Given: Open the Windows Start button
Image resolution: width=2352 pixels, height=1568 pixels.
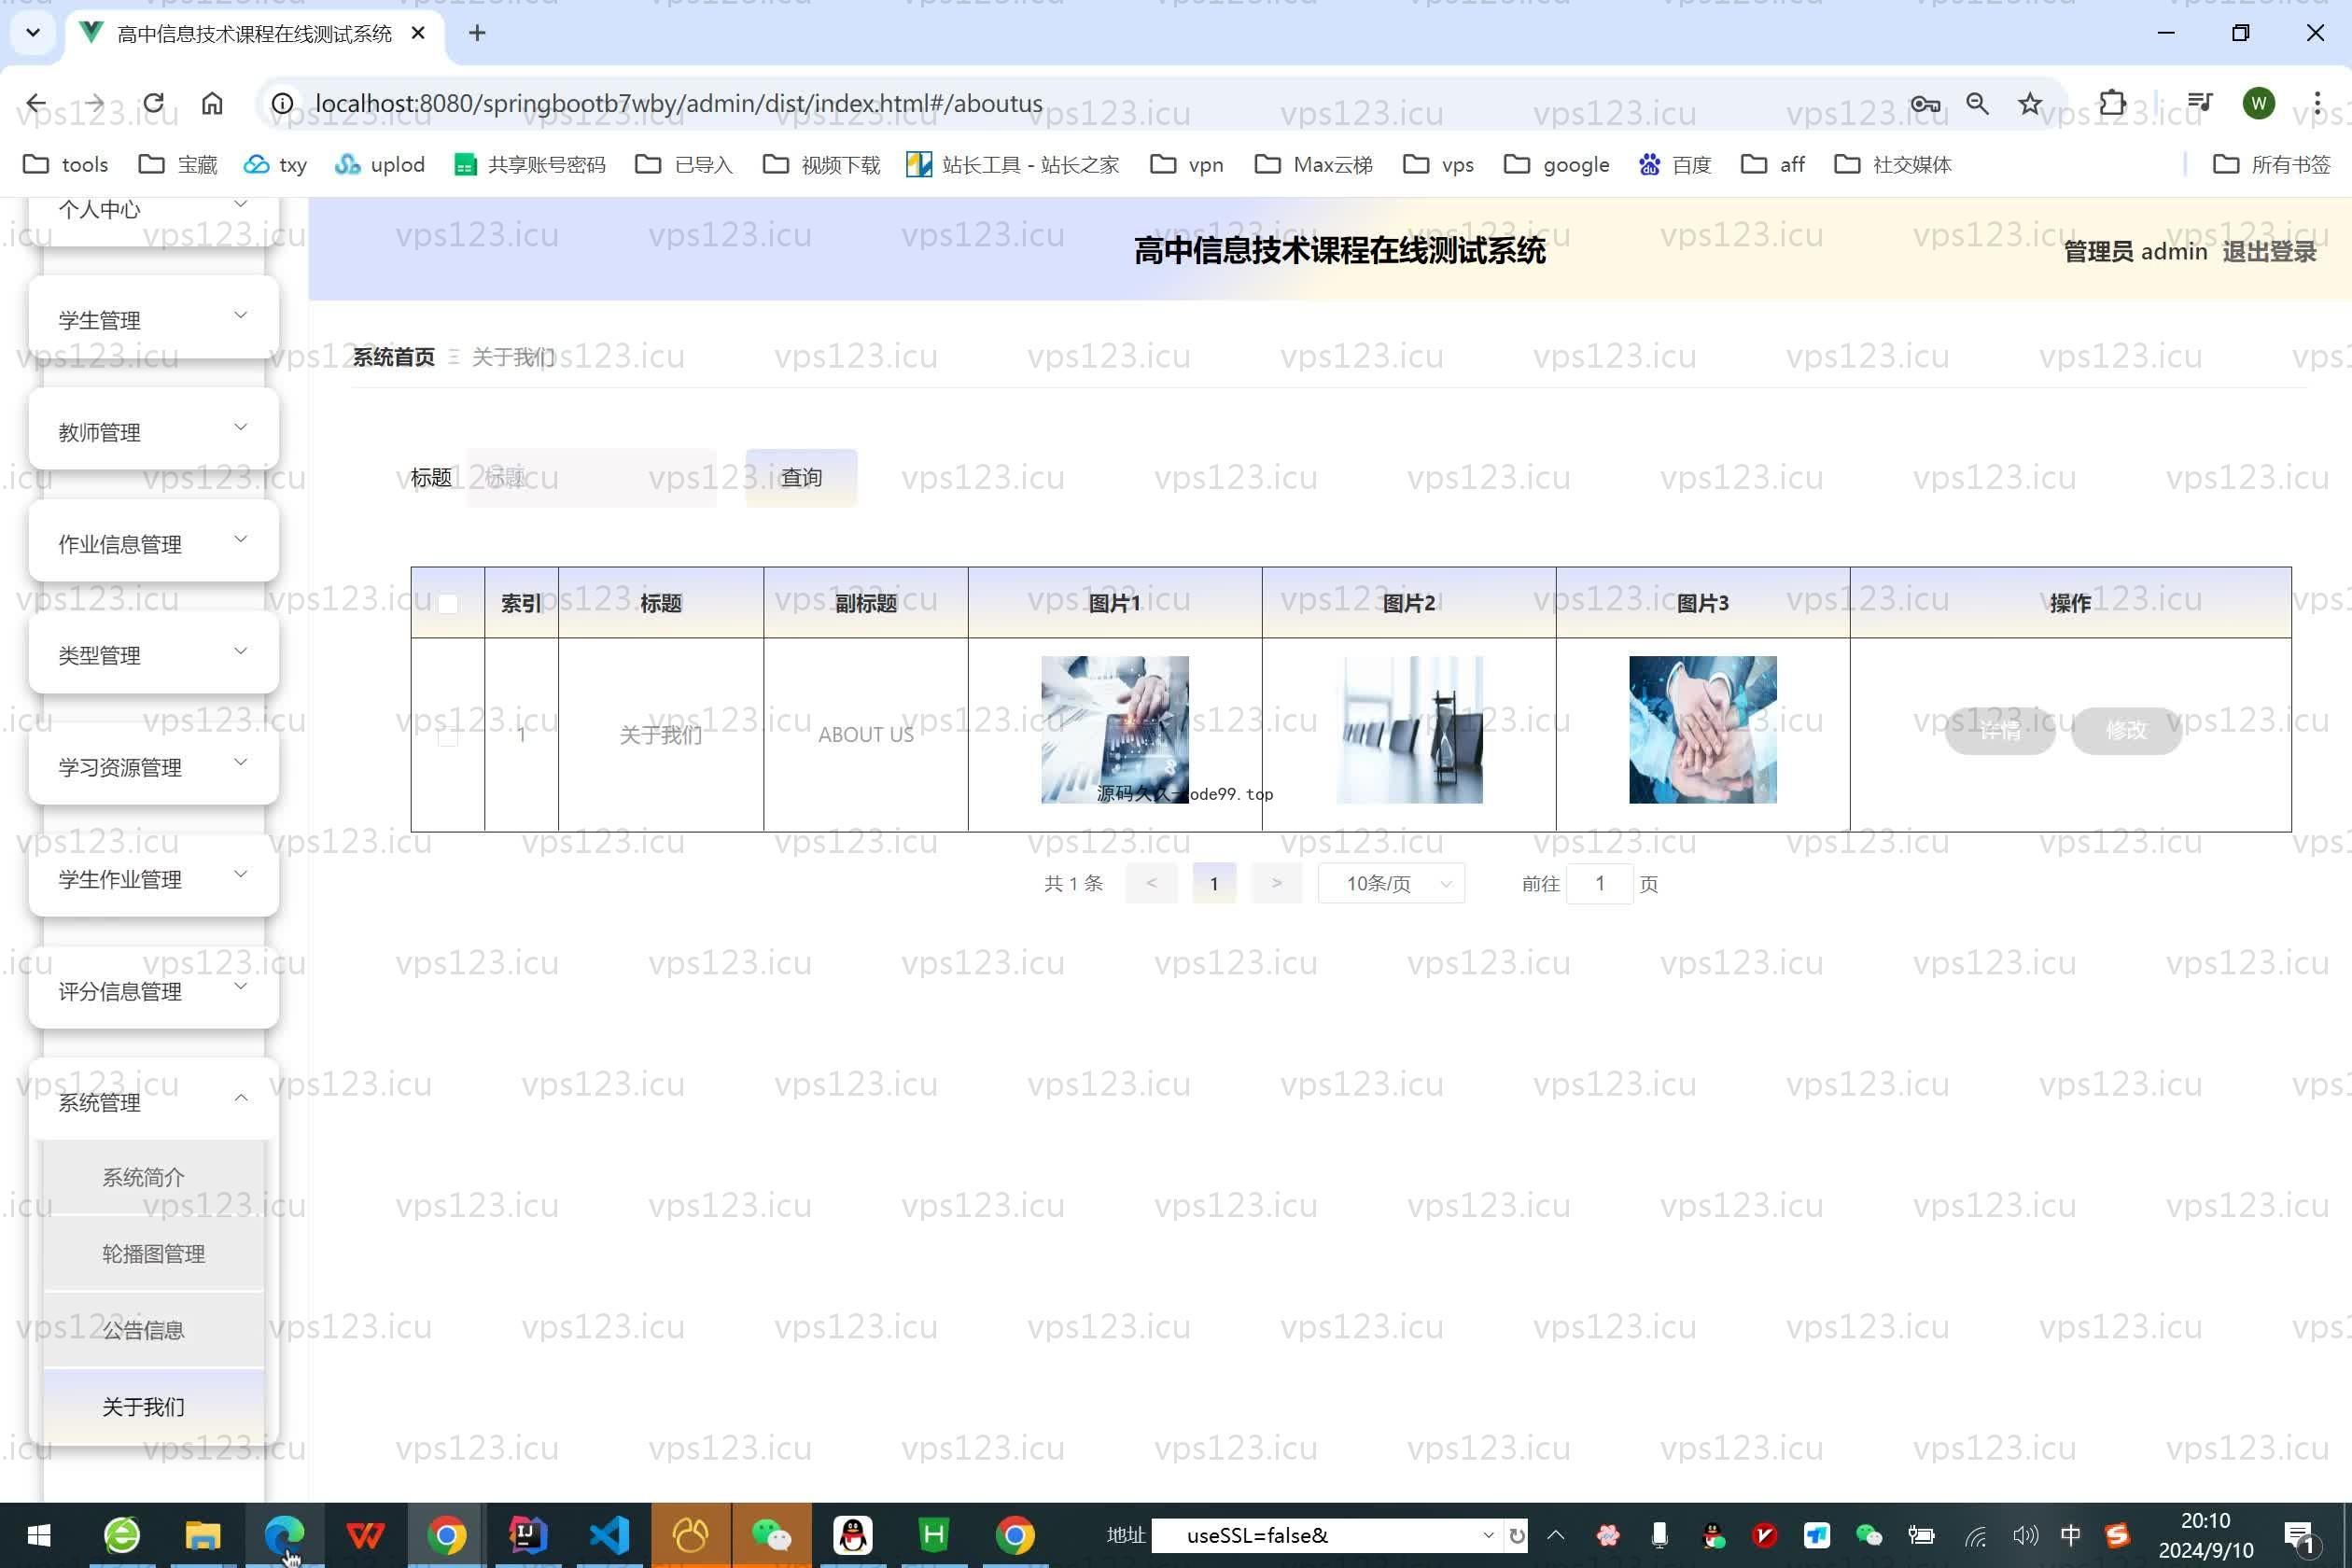Looking at the screenshot, I should (x=39, y=1535).
